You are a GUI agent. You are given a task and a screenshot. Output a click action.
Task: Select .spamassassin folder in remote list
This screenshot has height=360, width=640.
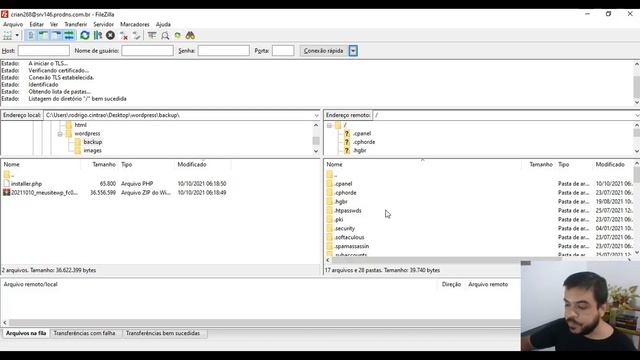coord(351,247)
